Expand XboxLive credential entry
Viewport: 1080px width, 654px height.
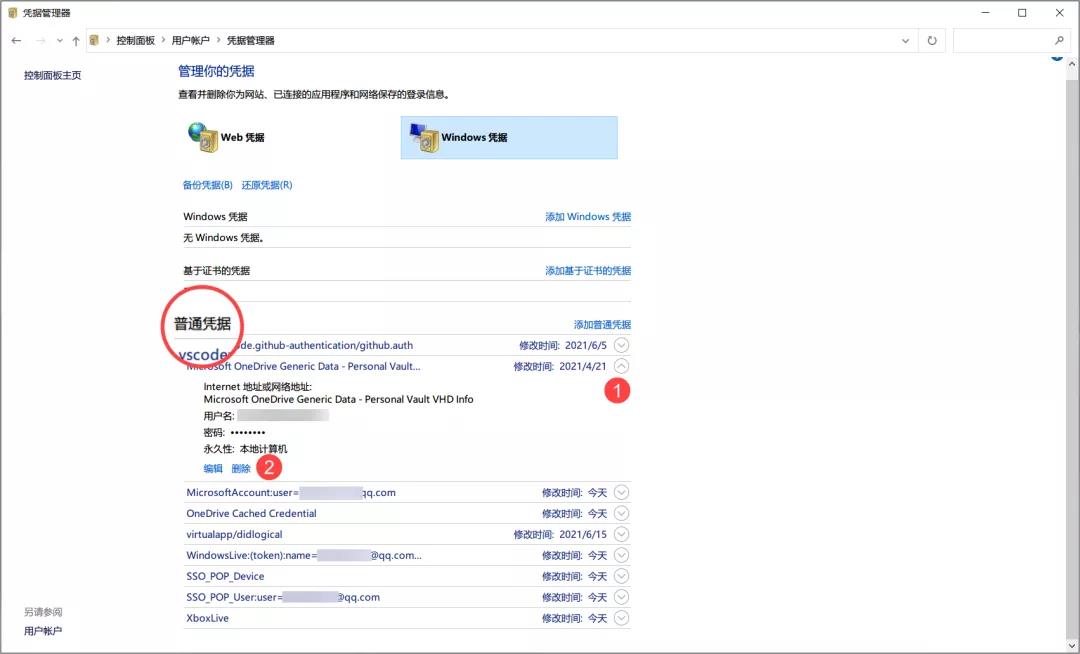pos(621,618)
